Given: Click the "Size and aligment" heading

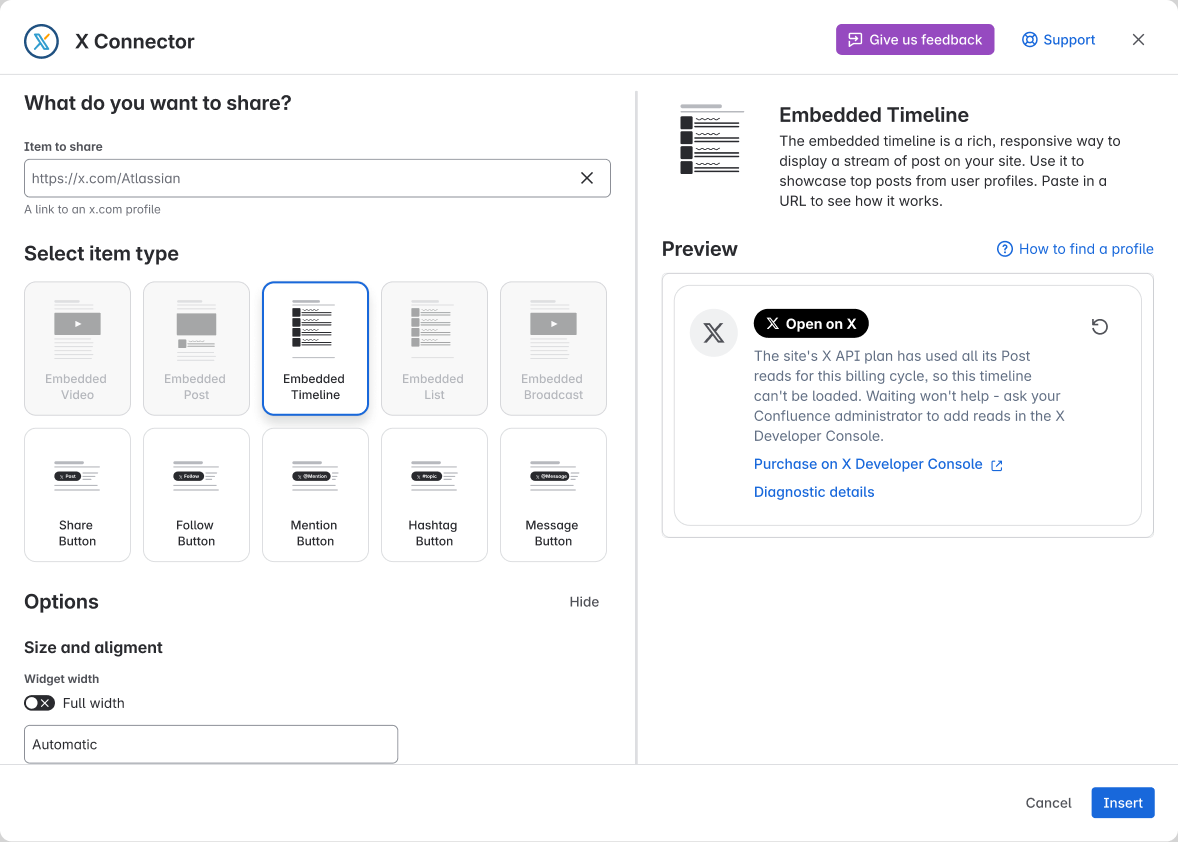Looking at the screenshot, I should pos(93,647).
